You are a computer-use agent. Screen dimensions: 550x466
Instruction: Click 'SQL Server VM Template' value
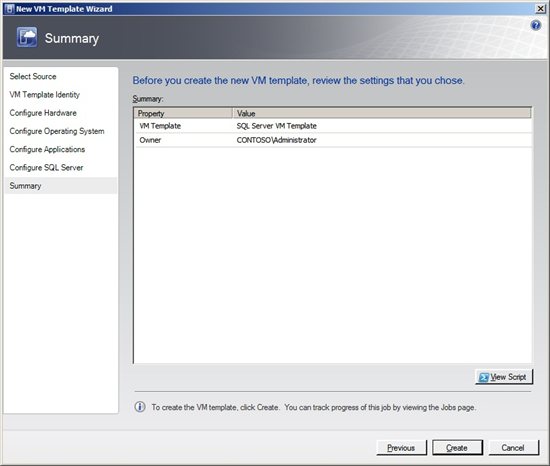276,126
